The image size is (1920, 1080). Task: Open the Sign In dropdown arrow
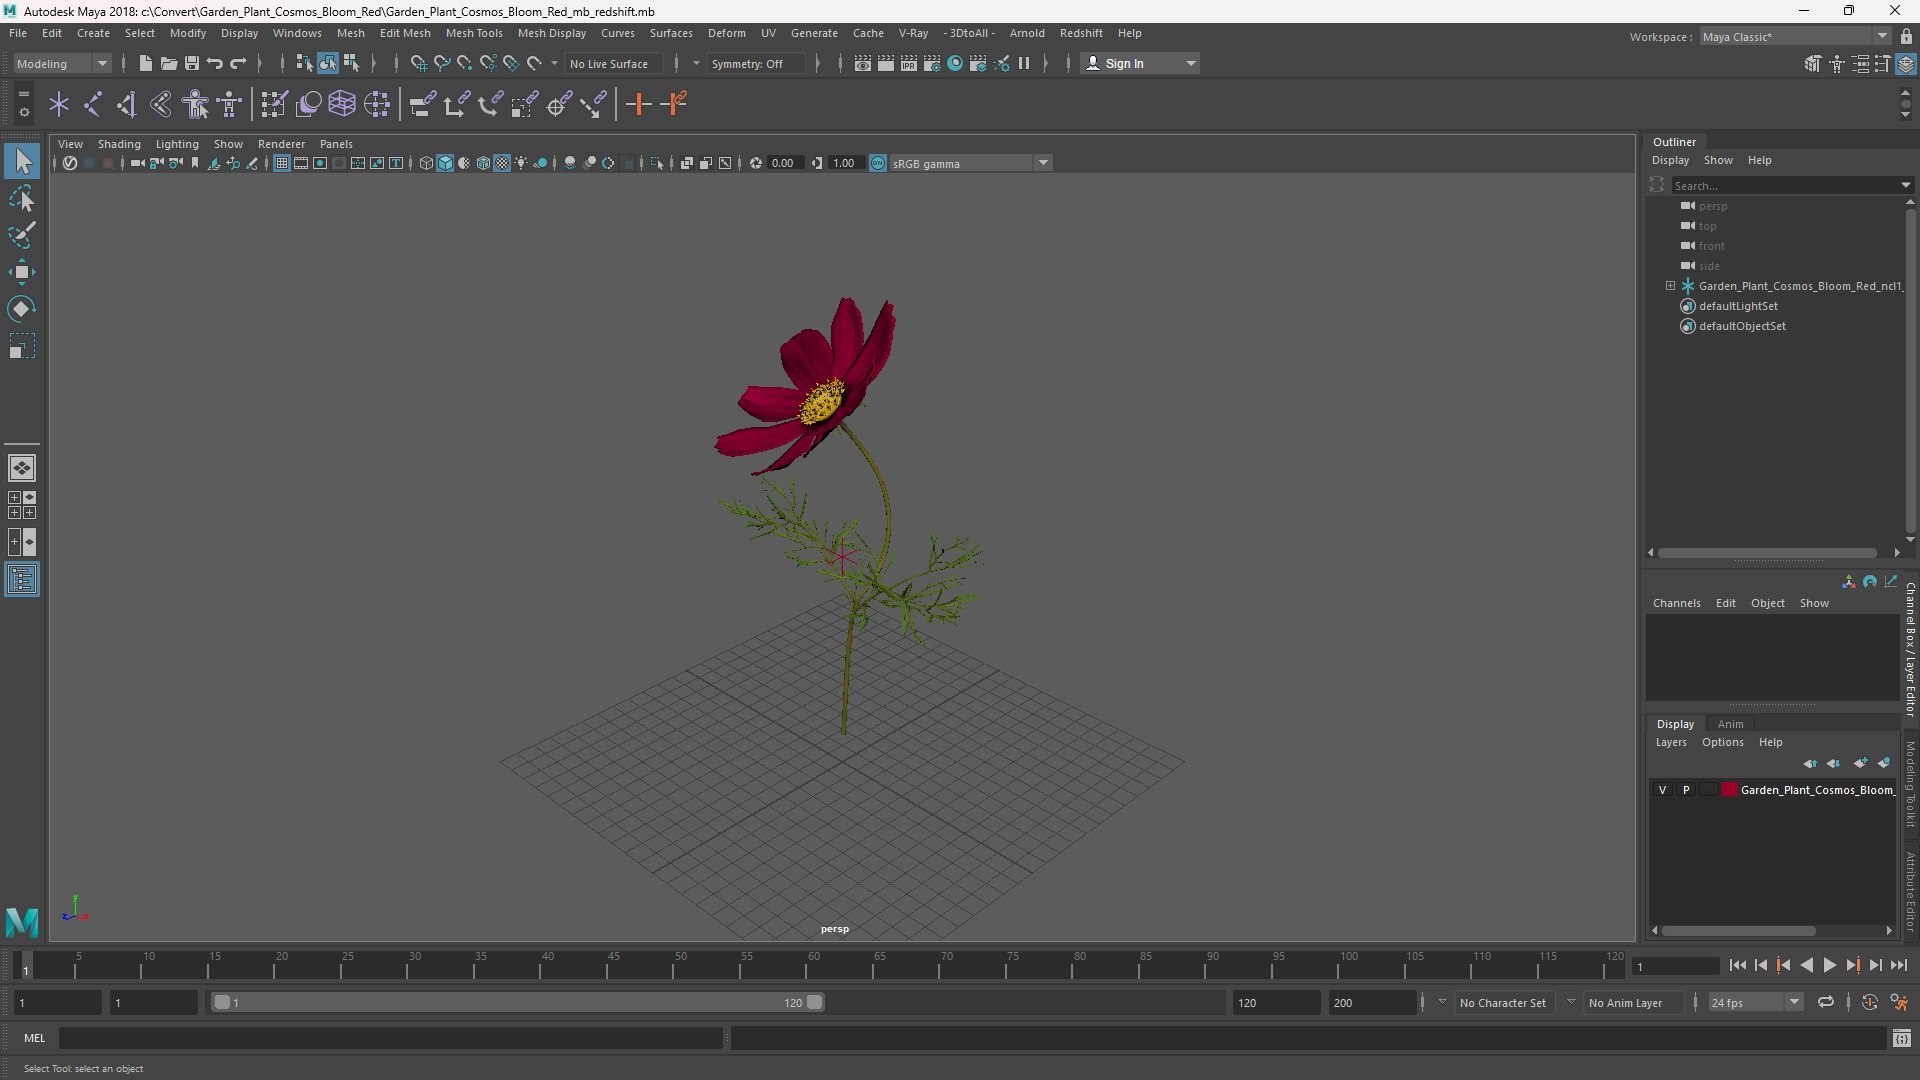coord(1190,63)
